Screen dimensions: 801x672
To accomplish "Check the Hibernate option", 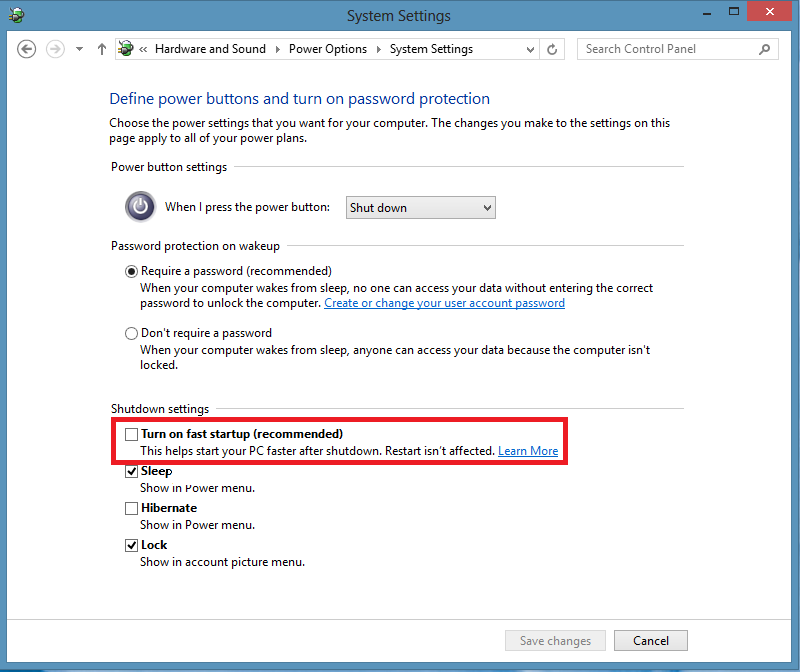I will [131, 508].
